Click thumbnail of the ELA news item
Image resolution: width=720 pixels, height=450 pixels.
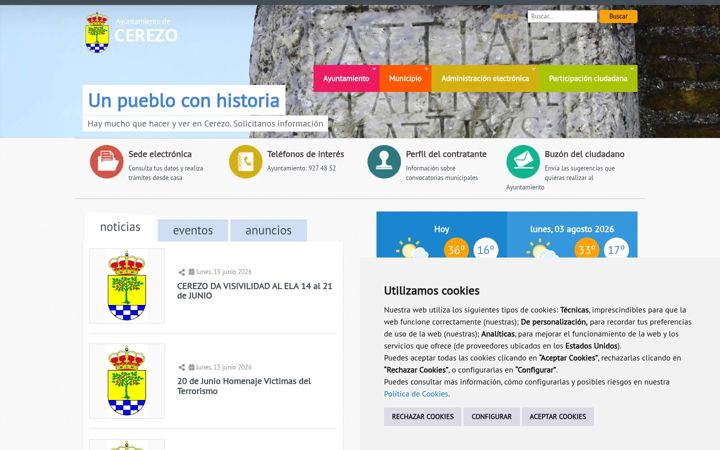pos(127,286)
